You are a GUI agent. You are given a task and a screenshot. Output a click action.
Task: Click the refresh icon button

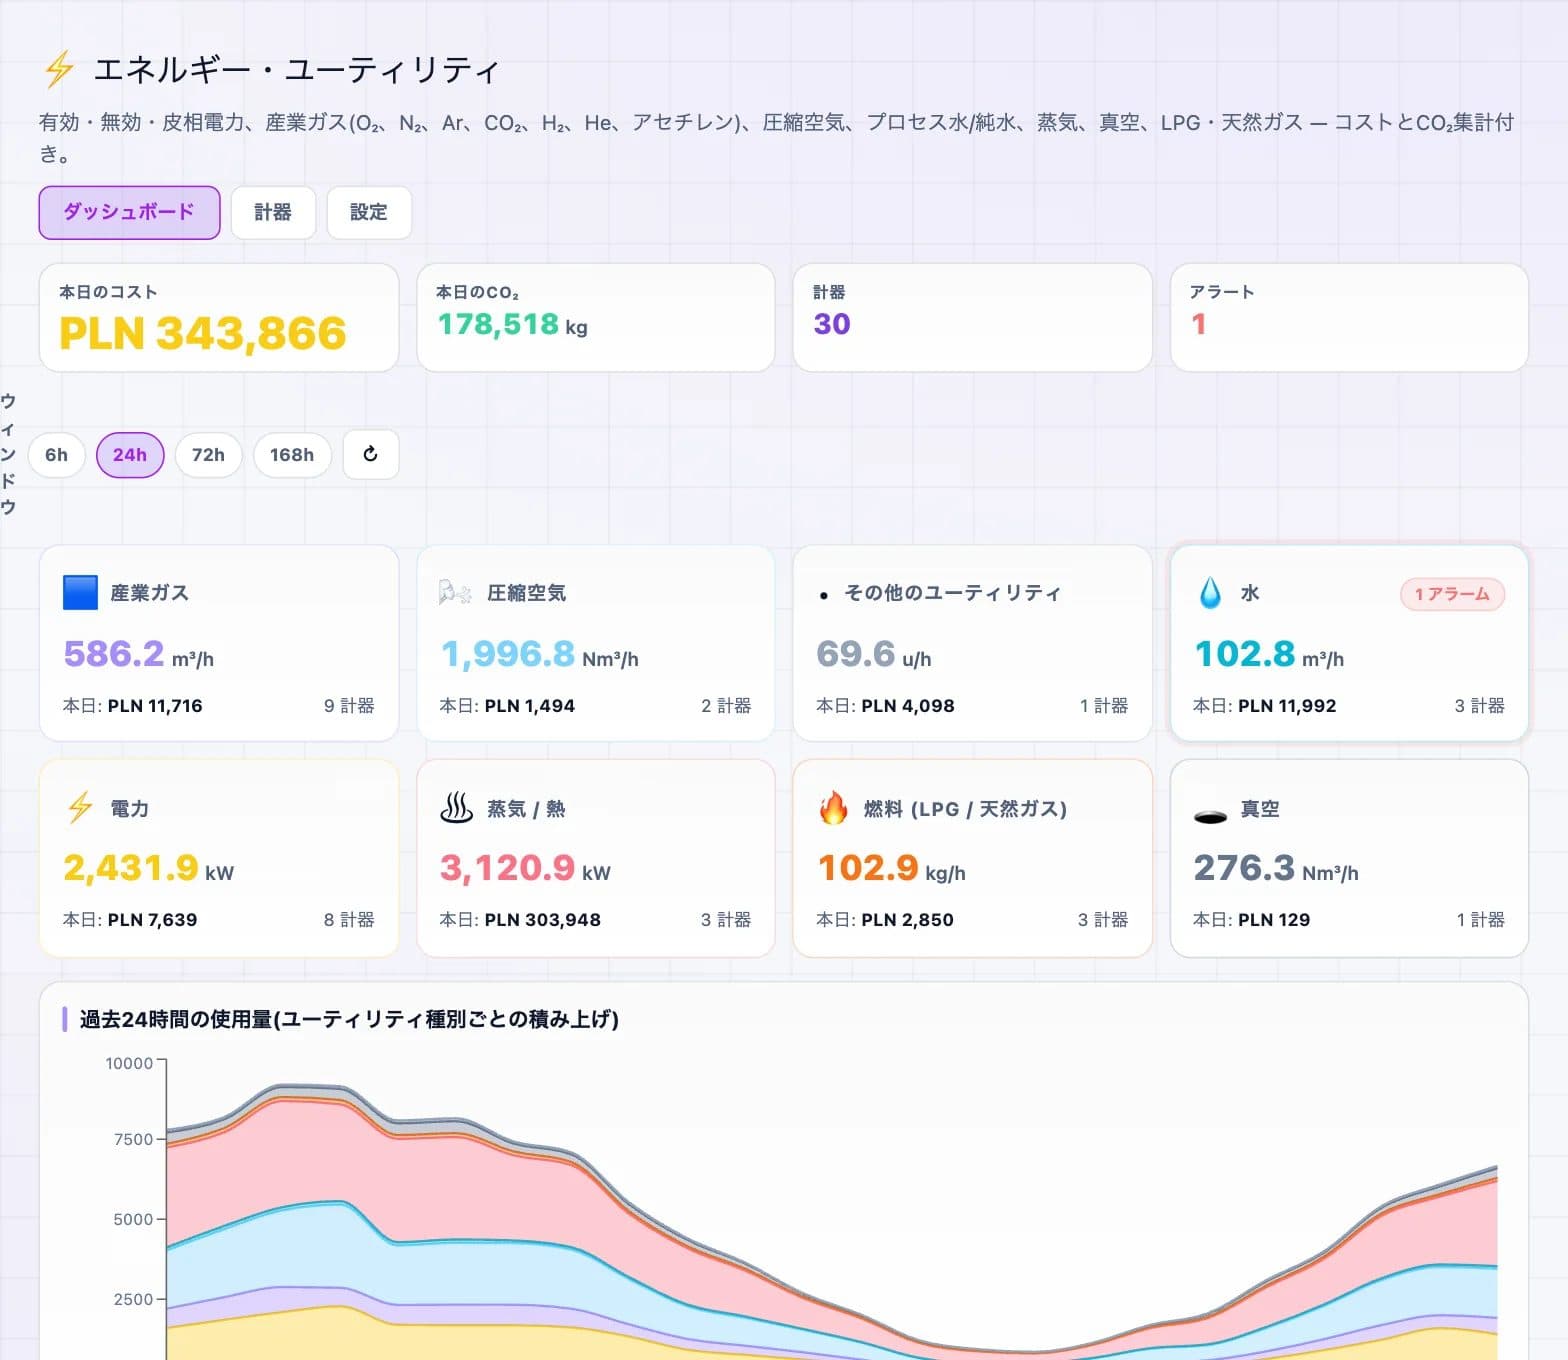click(x=371, y=455)
